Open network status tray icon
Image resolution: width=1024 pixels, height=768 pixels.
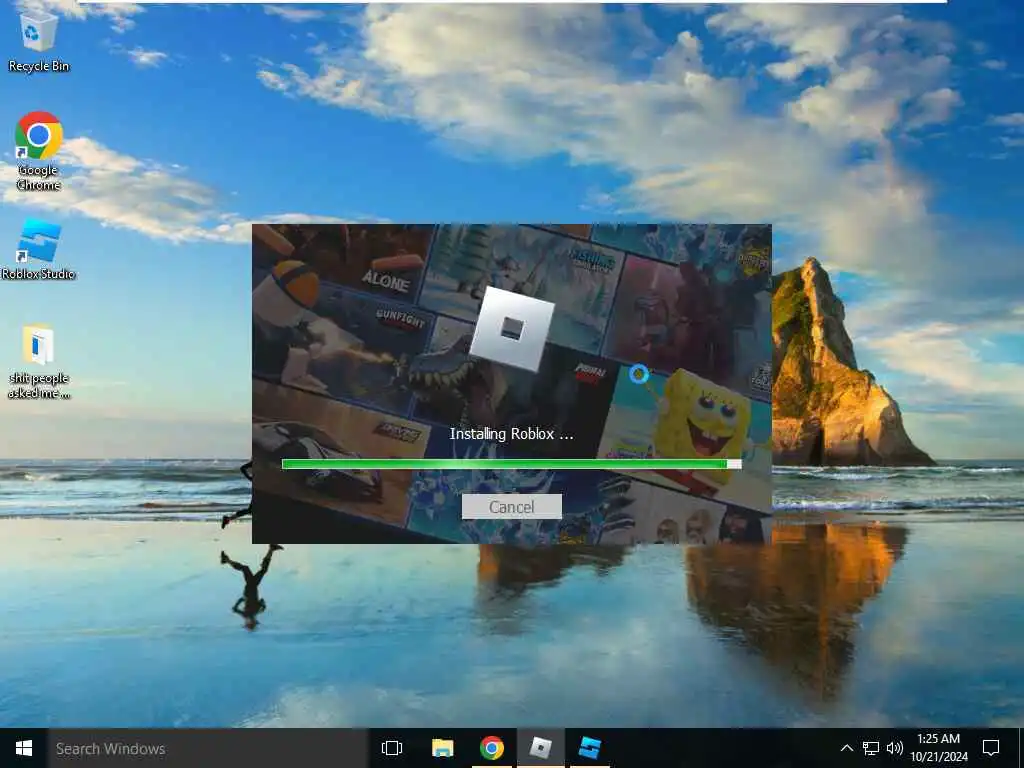871,748
